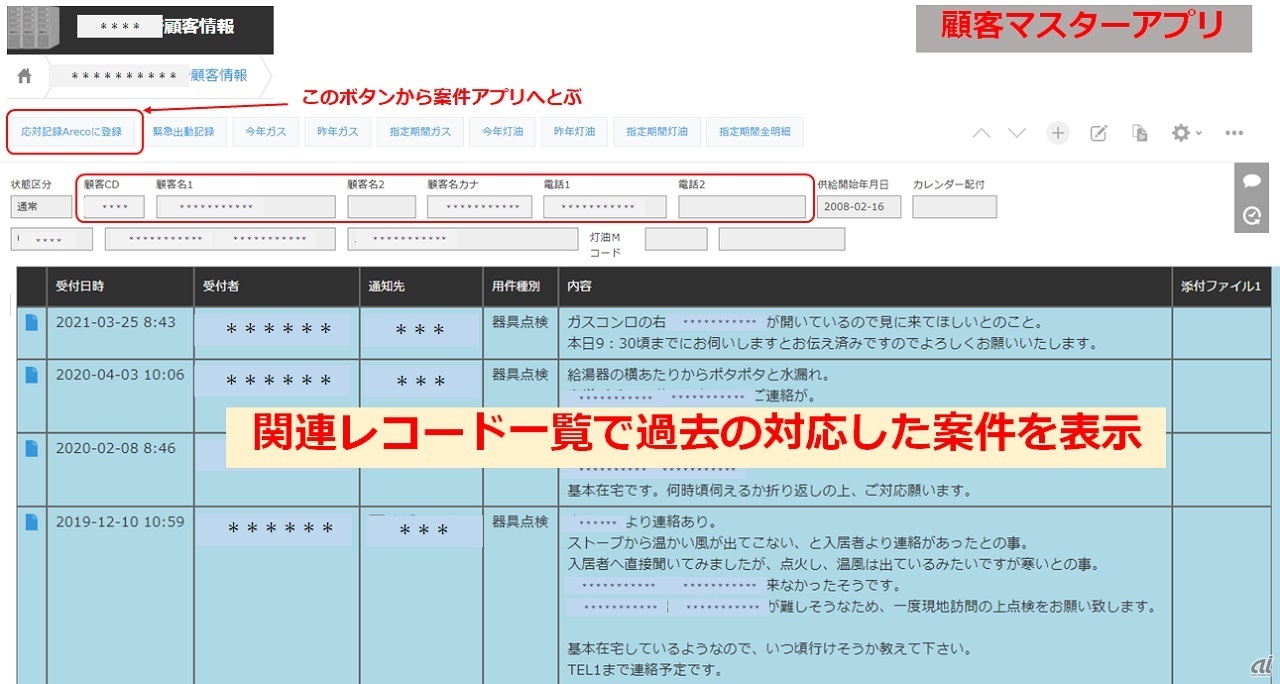
Task: Click the 供給開始年月日 field 2008-02-16
Action: tap(858, 207)
